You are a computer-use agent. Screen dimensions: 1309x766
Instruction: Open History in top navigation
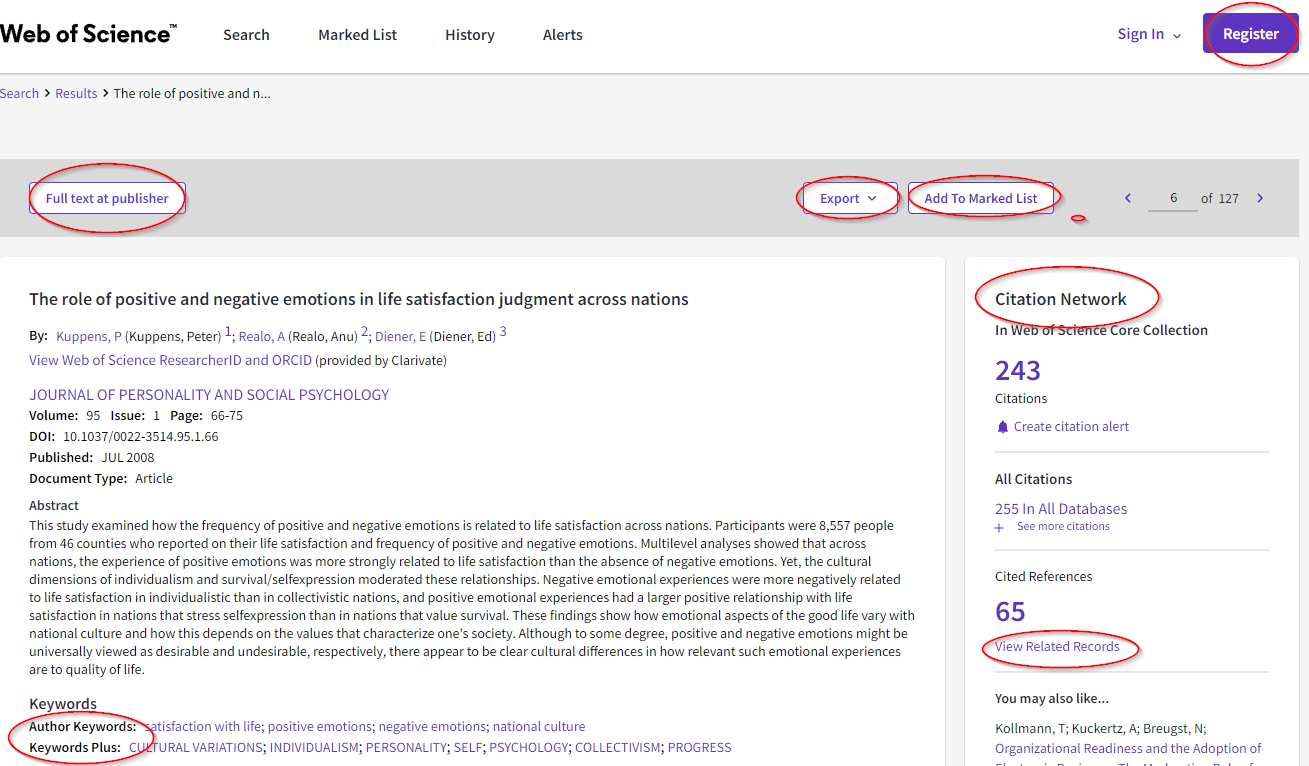[x=470, y=35]
